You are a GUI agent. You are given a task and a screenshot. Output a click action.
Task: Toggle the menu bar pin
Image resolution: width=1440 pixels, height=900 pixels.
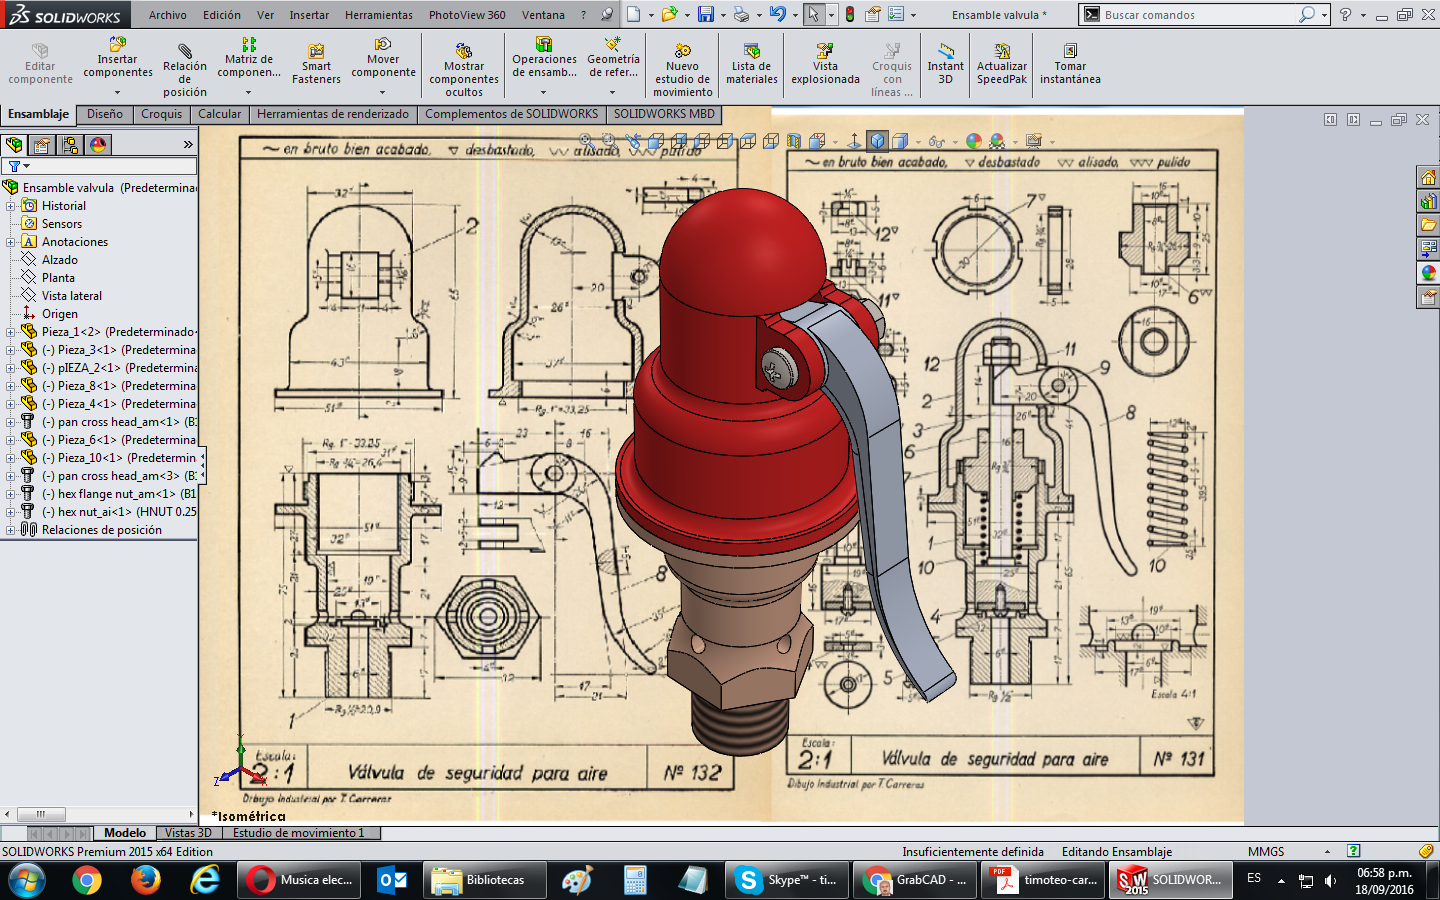point(607,15)
